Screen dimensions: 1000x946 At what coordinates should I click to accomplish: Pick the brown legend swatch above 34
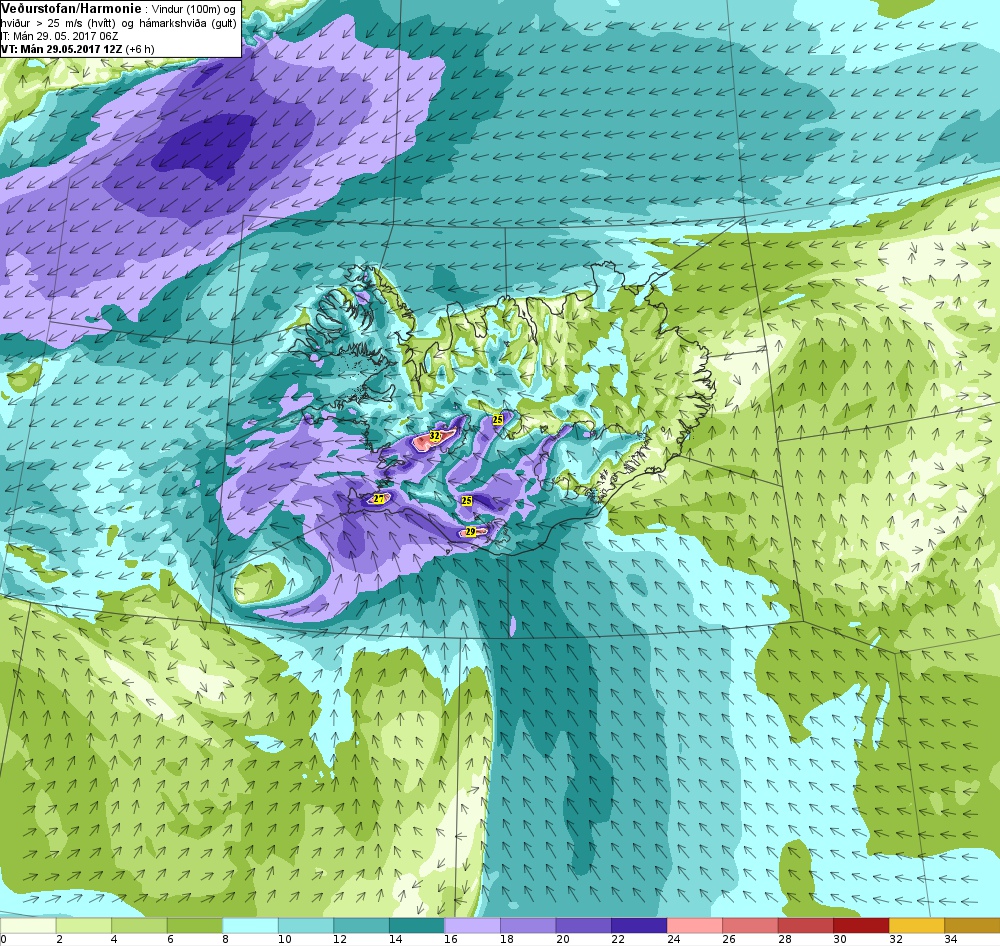pyautogui.click(x=972, y=926)
